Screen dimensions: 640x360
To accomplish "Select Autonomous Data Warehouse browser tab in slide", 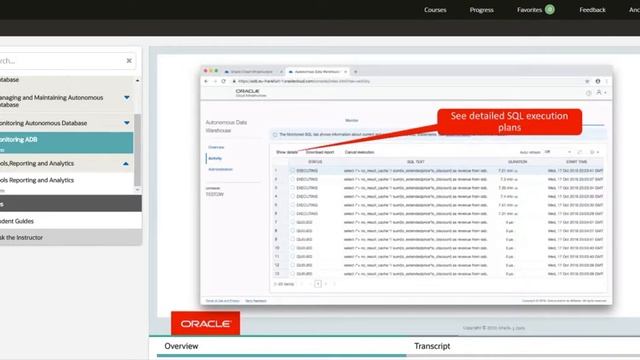I will click(317, 71).
